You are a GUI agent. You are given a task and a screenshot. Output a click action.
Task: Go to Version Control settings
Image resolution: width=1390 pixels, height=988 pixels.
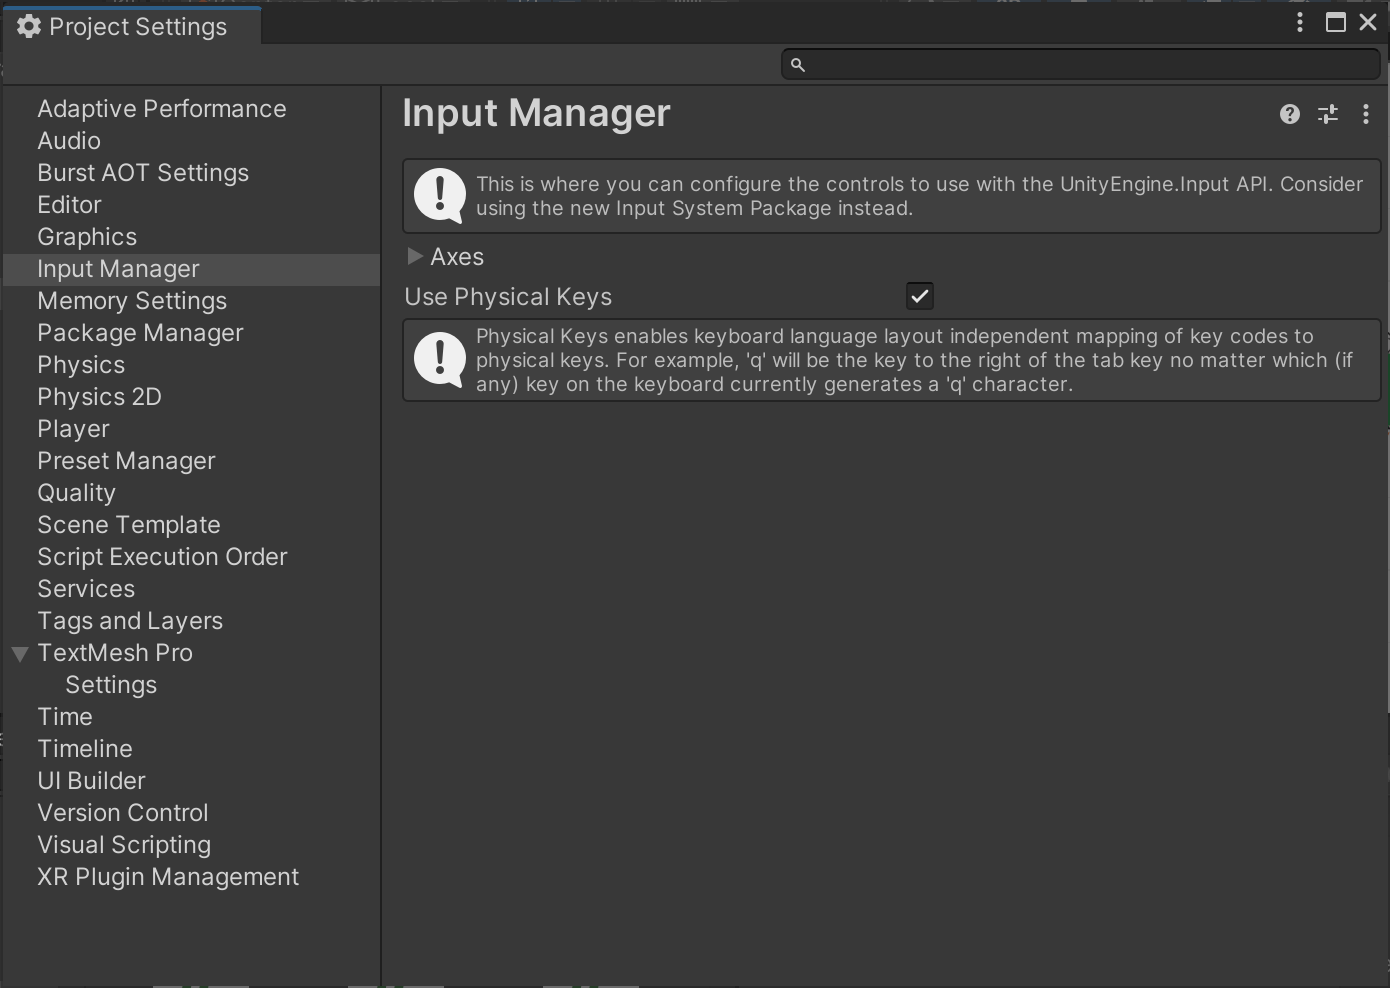tap(123, 813)
